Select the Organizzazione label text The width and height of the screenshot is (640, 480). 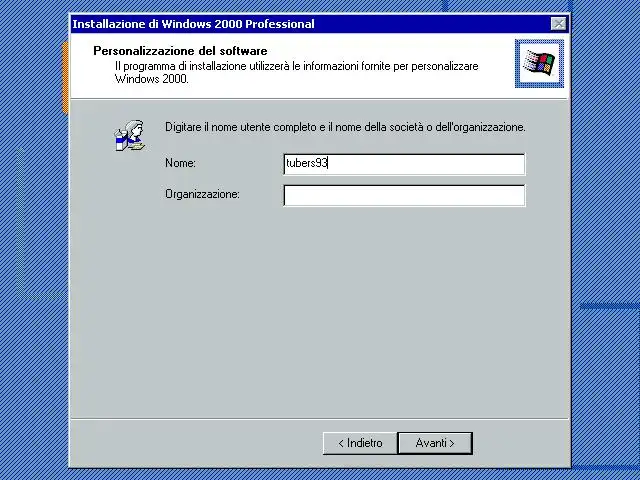(x=202, y=194)
